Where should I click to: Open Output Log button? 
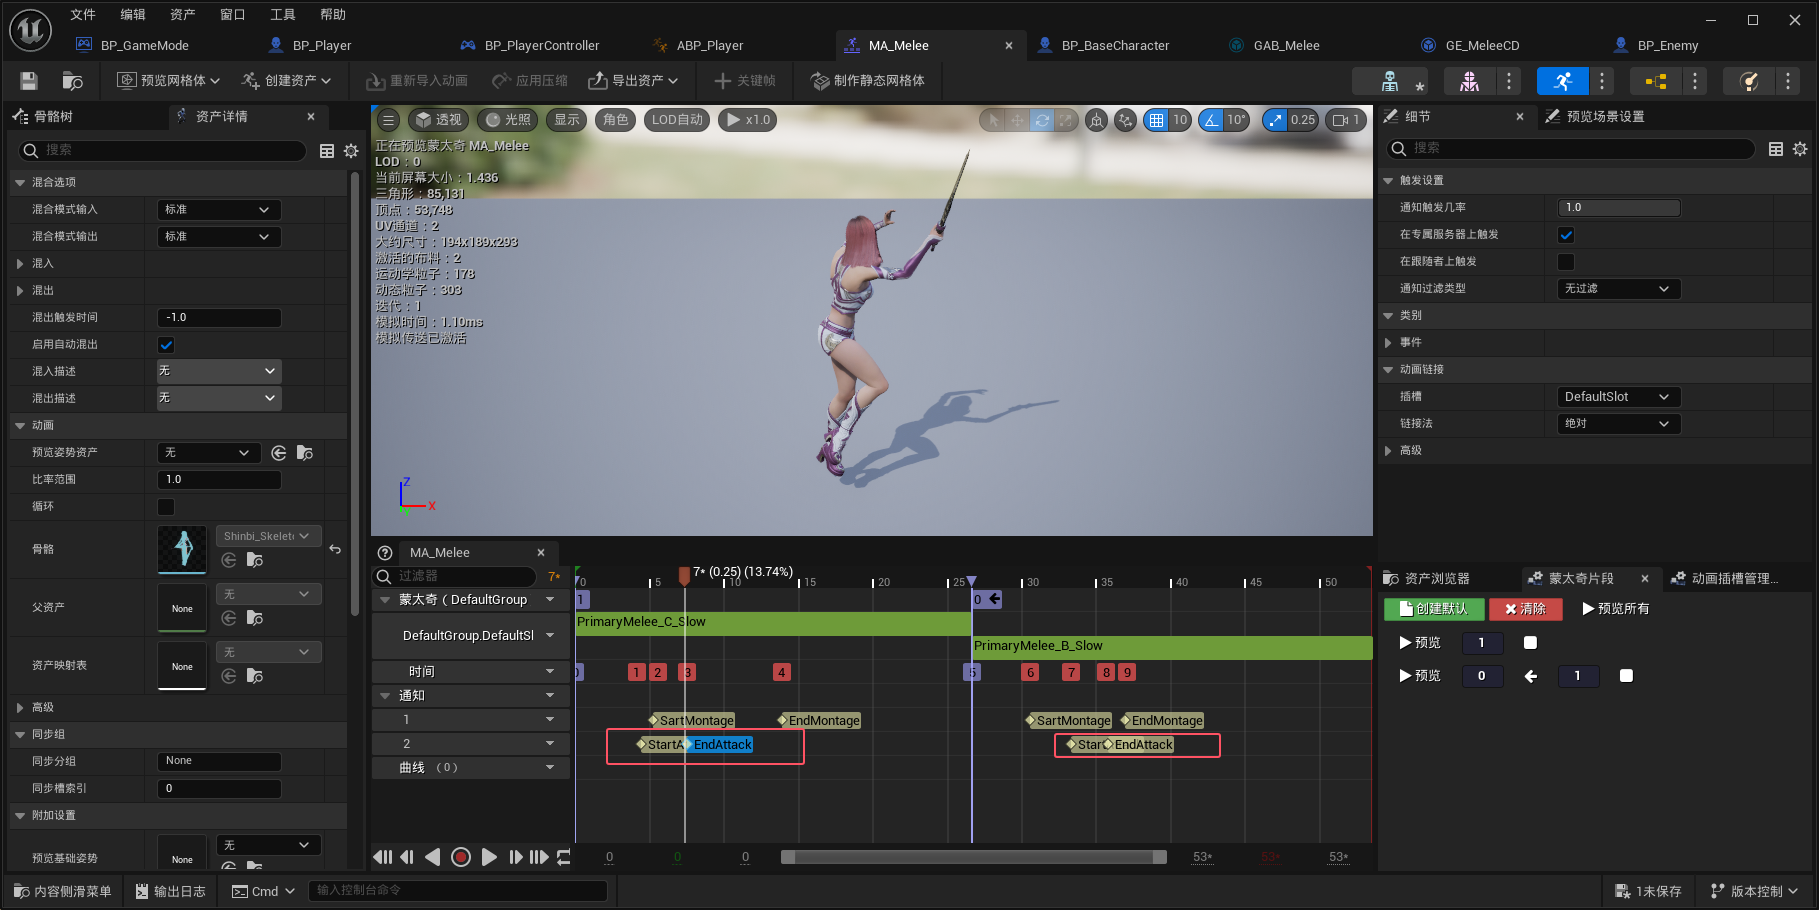point(171,892)
